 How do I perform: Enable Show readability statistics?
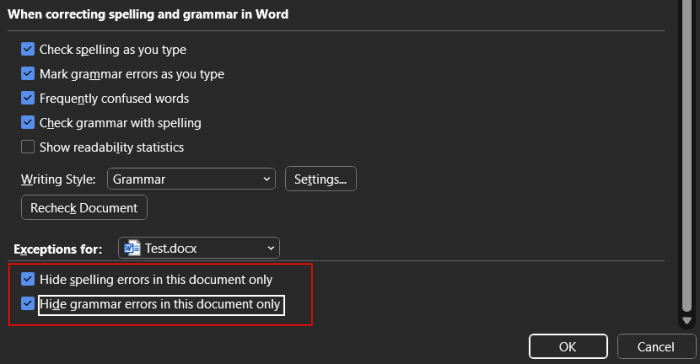click(x=28, y=147)
